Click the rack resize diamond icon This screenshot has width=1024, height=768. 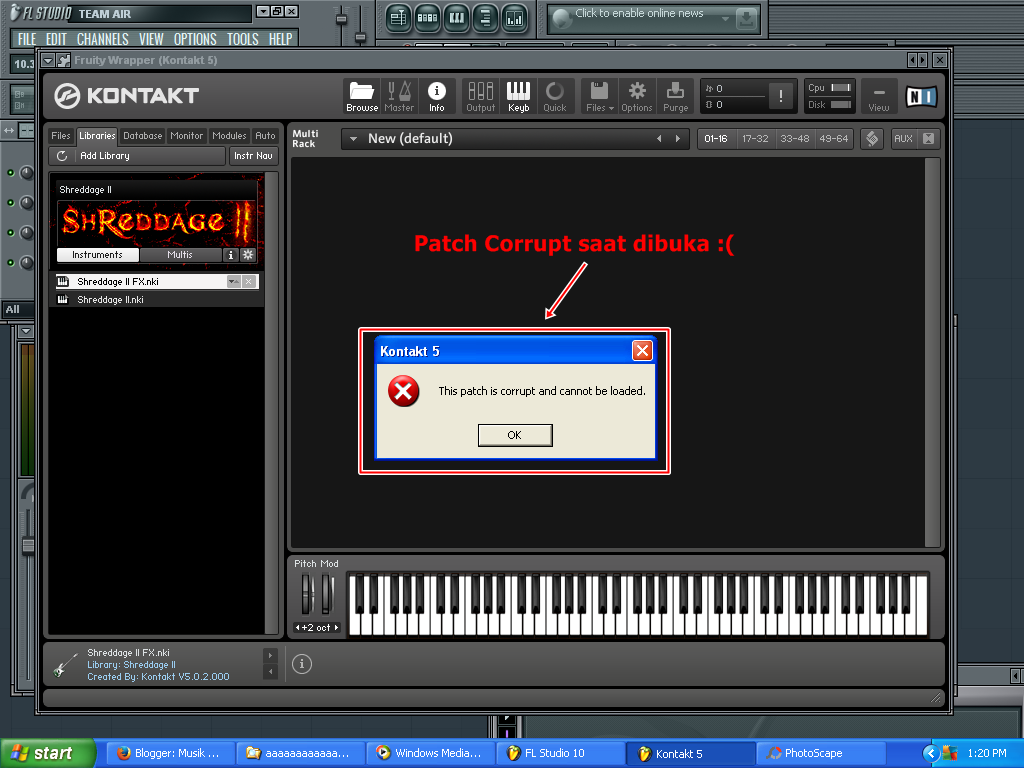[x=872, y=138]
